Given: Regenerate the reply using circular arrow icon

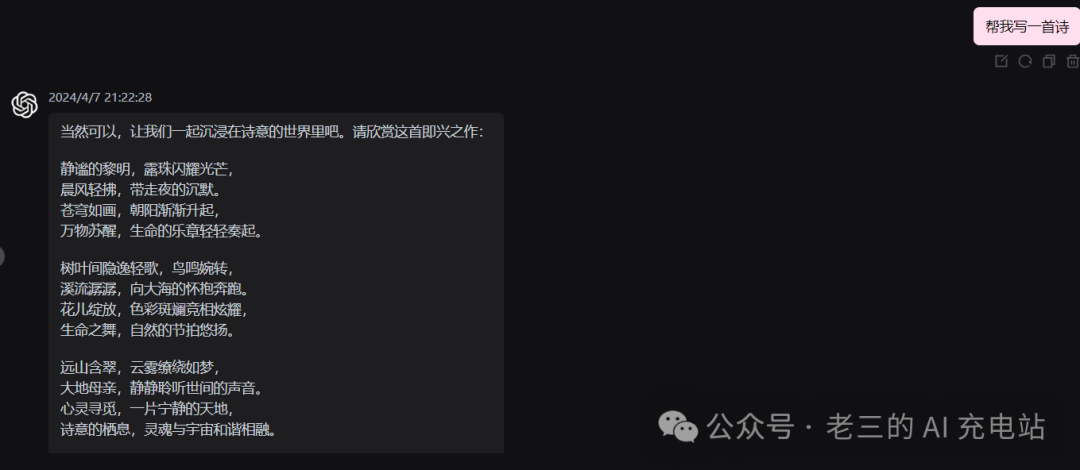Looking at the screenshot, I should pos(1025,61).
